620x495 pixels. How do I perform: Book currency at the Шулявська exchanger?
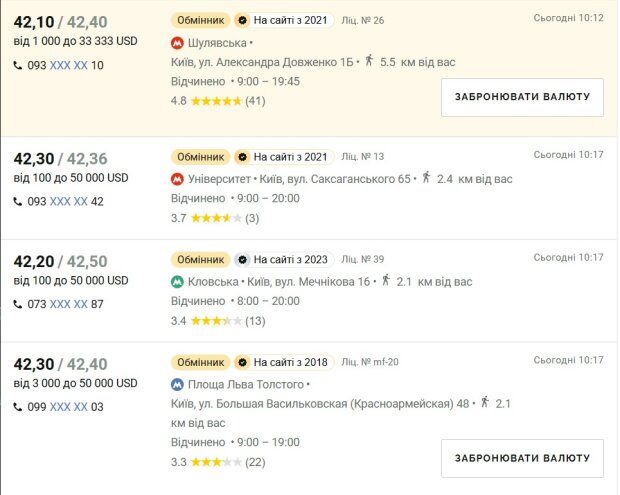[522, 97]
